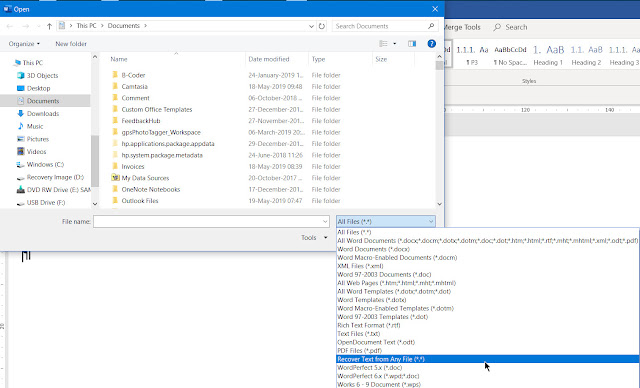Choose PDF Files (*.pdf) filter option
Viewport: 640px width, 388px height.
click(x=487, y=350)
